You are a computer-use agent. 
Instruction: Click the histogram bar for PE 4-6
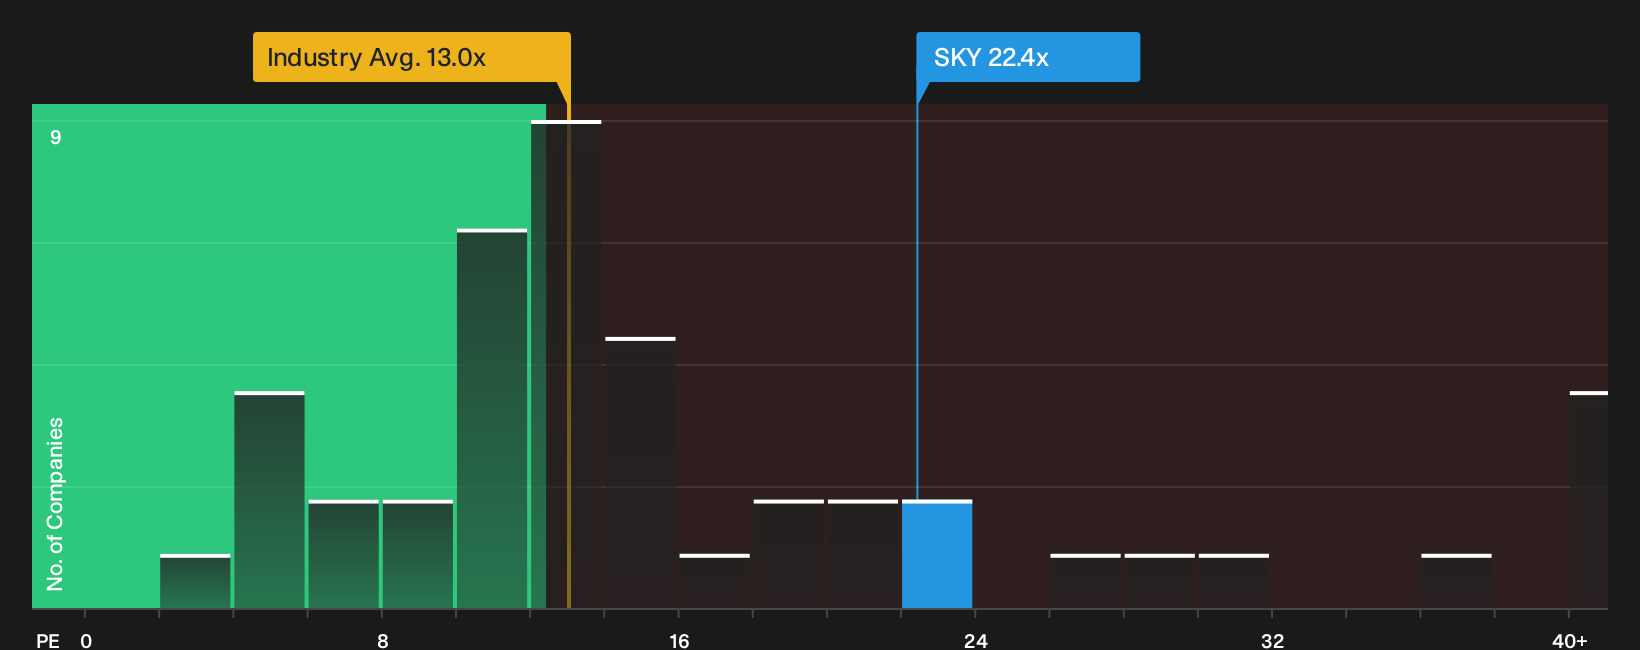point(269,500)
